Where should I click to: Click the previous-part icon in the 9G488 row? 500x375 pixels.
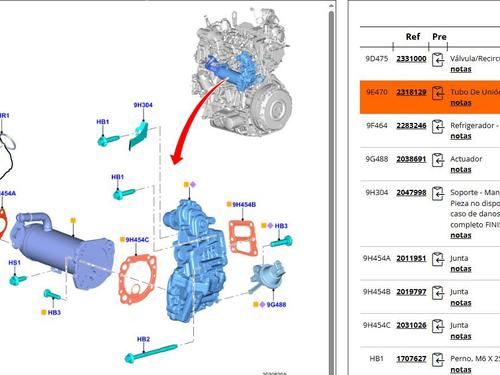pyautogui.click(x=438, y=160)
